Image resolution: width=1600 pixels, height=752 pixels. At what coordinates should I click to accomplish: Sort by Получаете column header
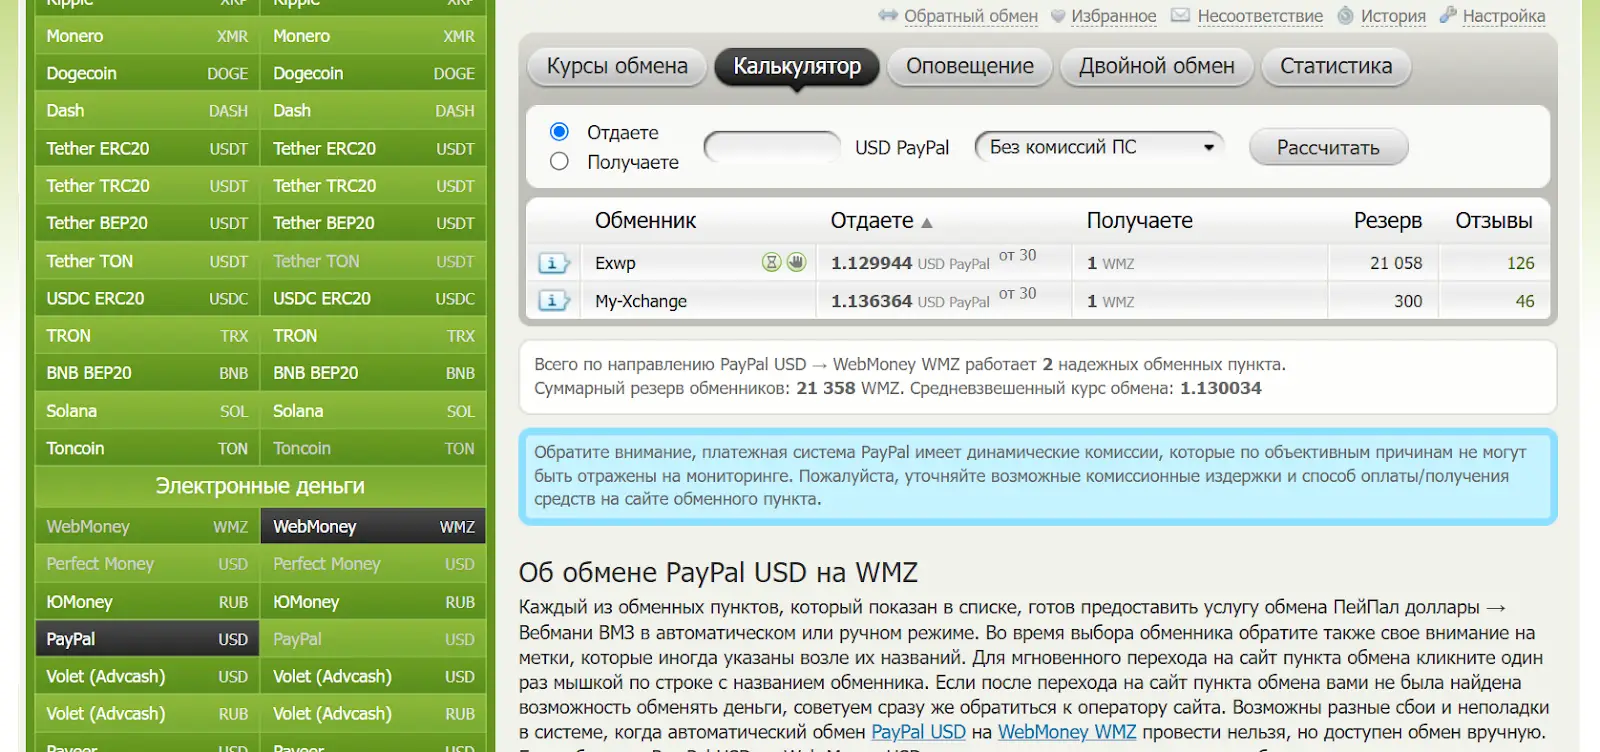tap(1140, 221)
